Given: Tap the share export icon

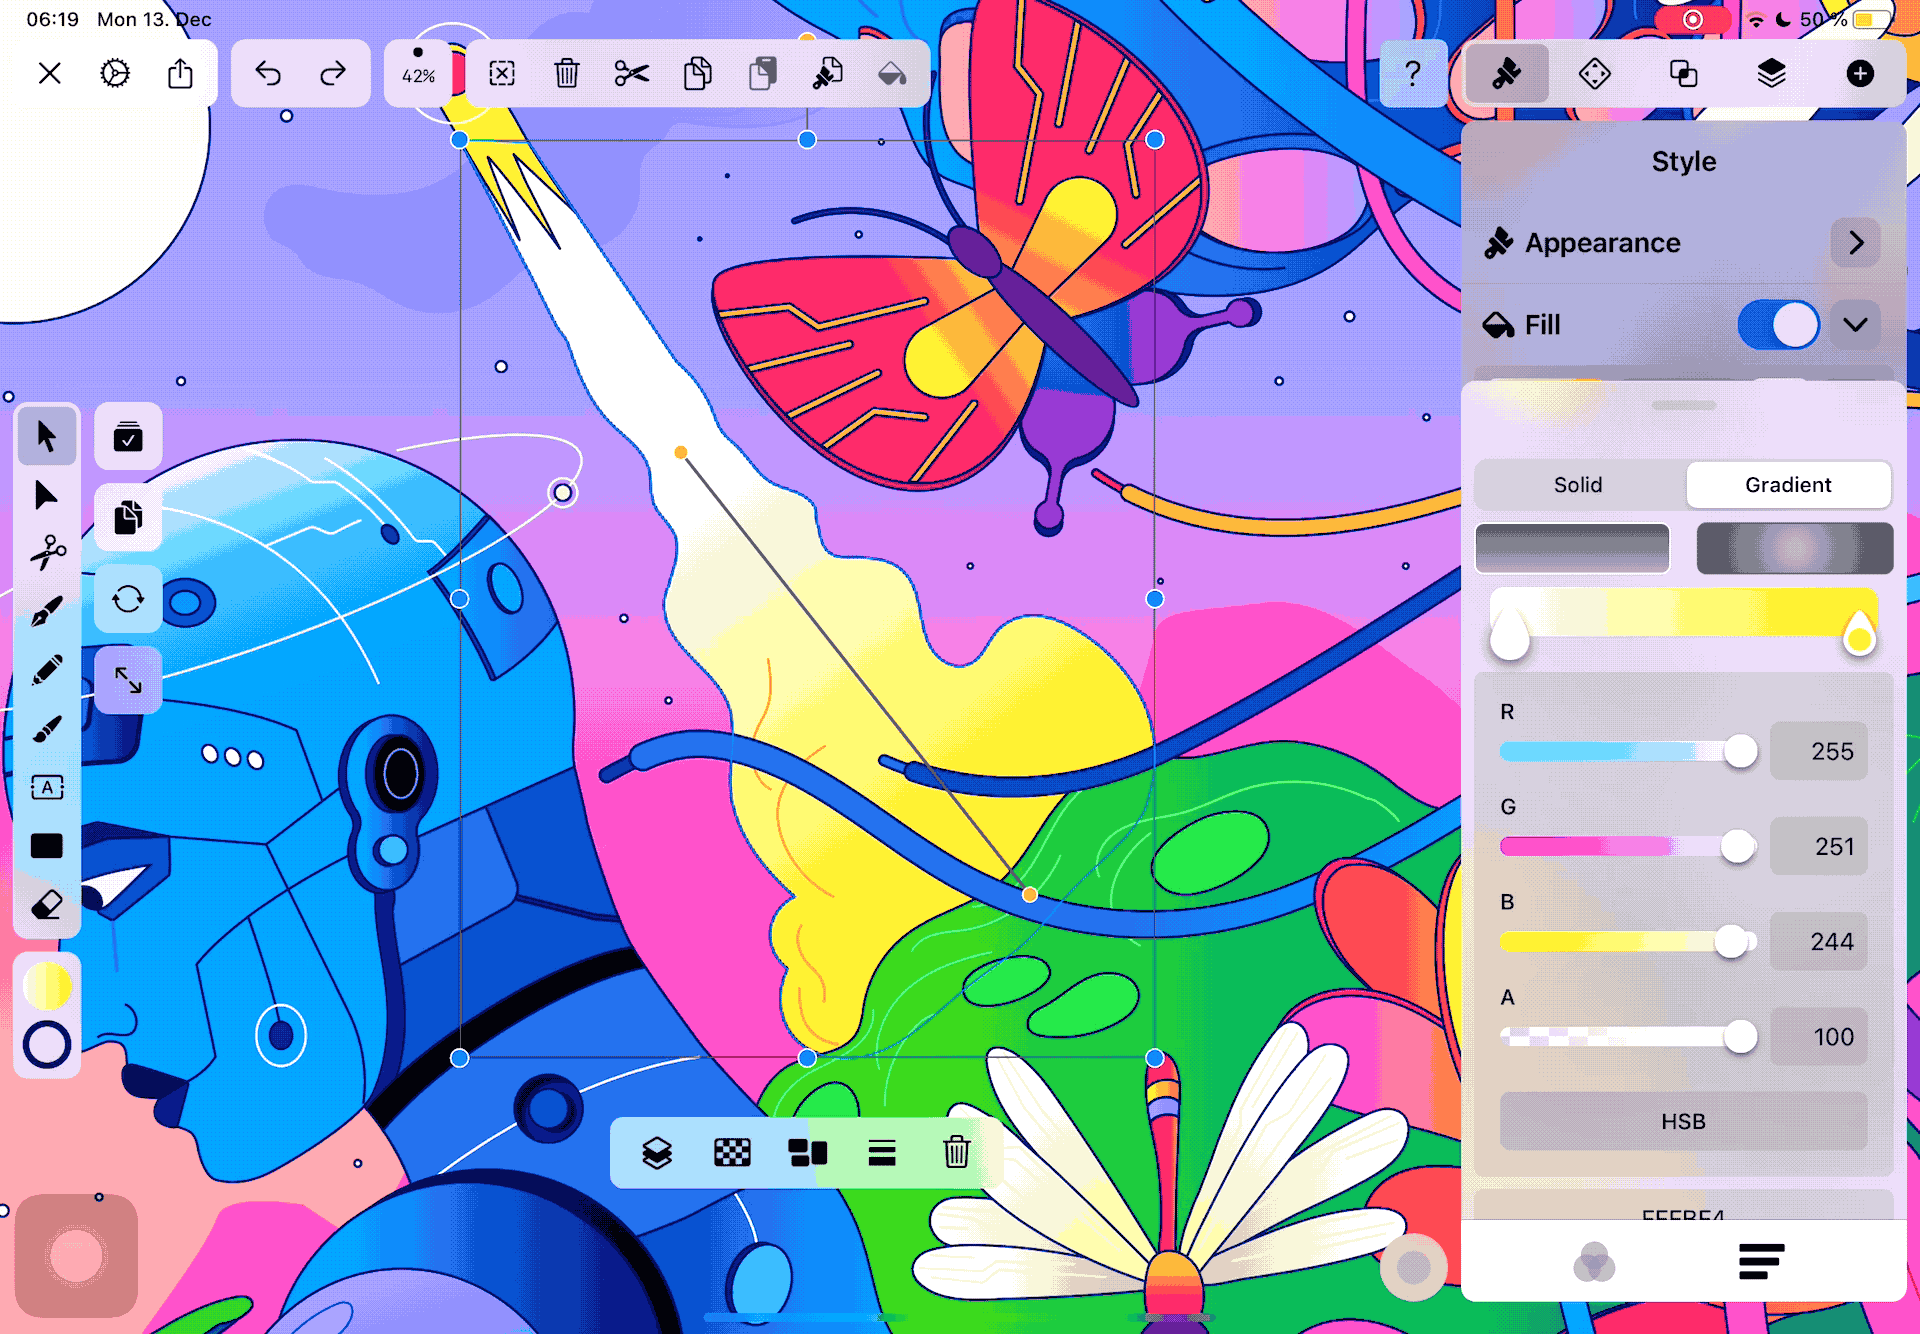Looking at the screenshot, I should (180, 74).
